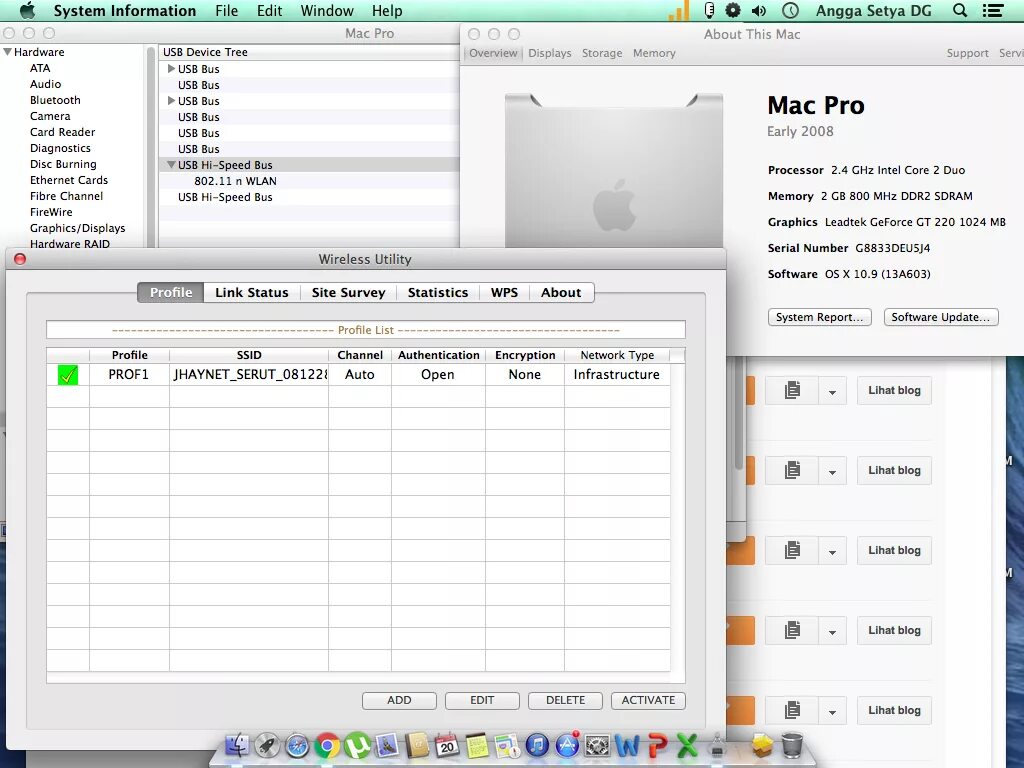Click Support in About This Mac
This screenshot has height=768, width=1024.
pyautogui.click(x=968, y=53)
